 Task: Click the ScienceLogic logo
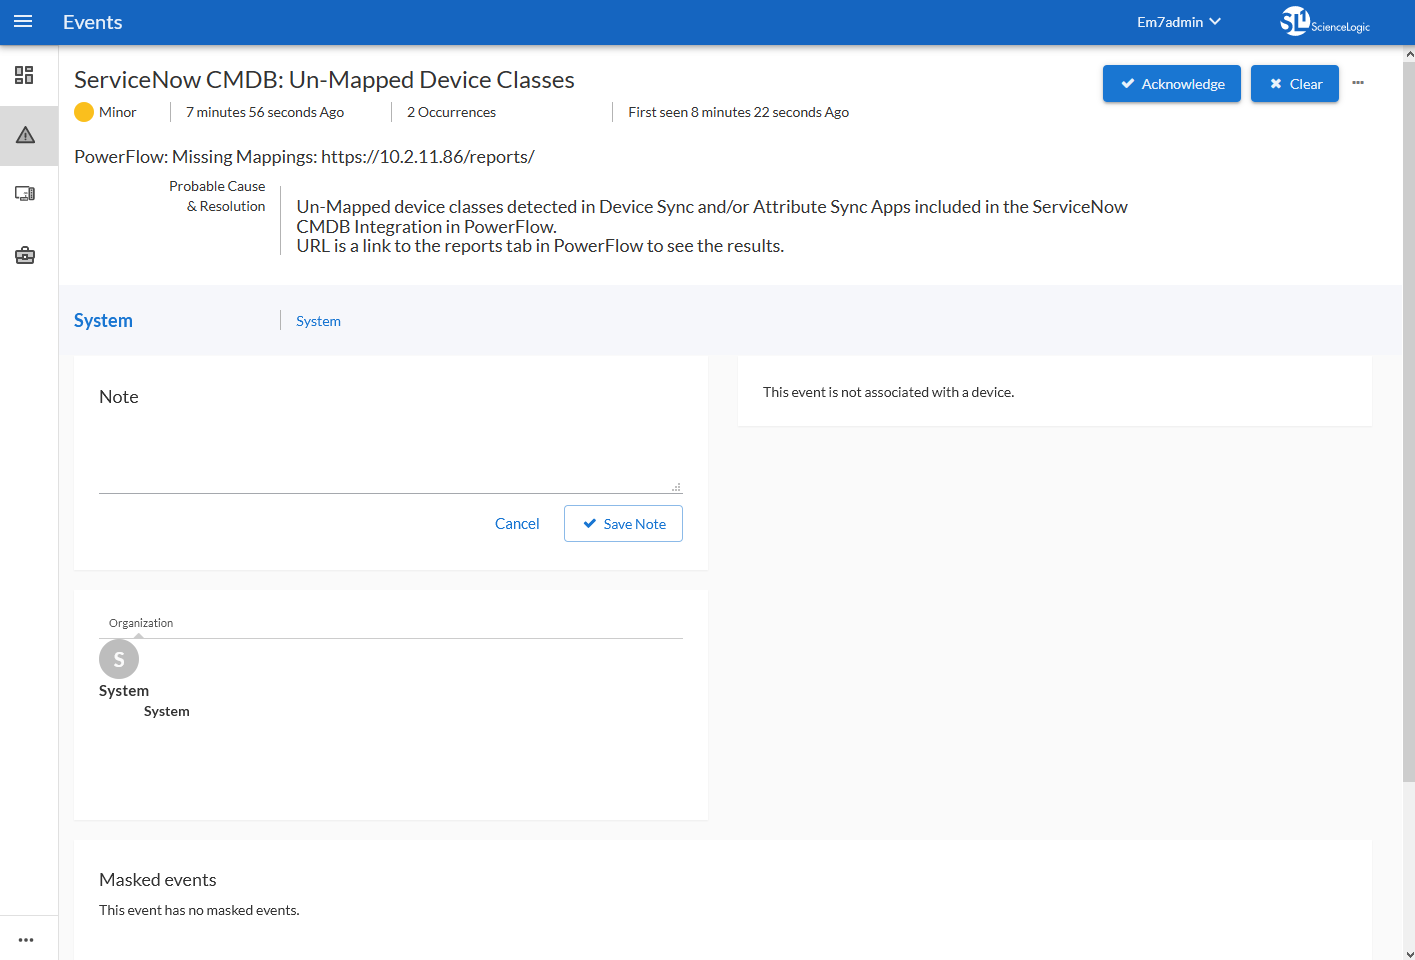click(1325, 22)
